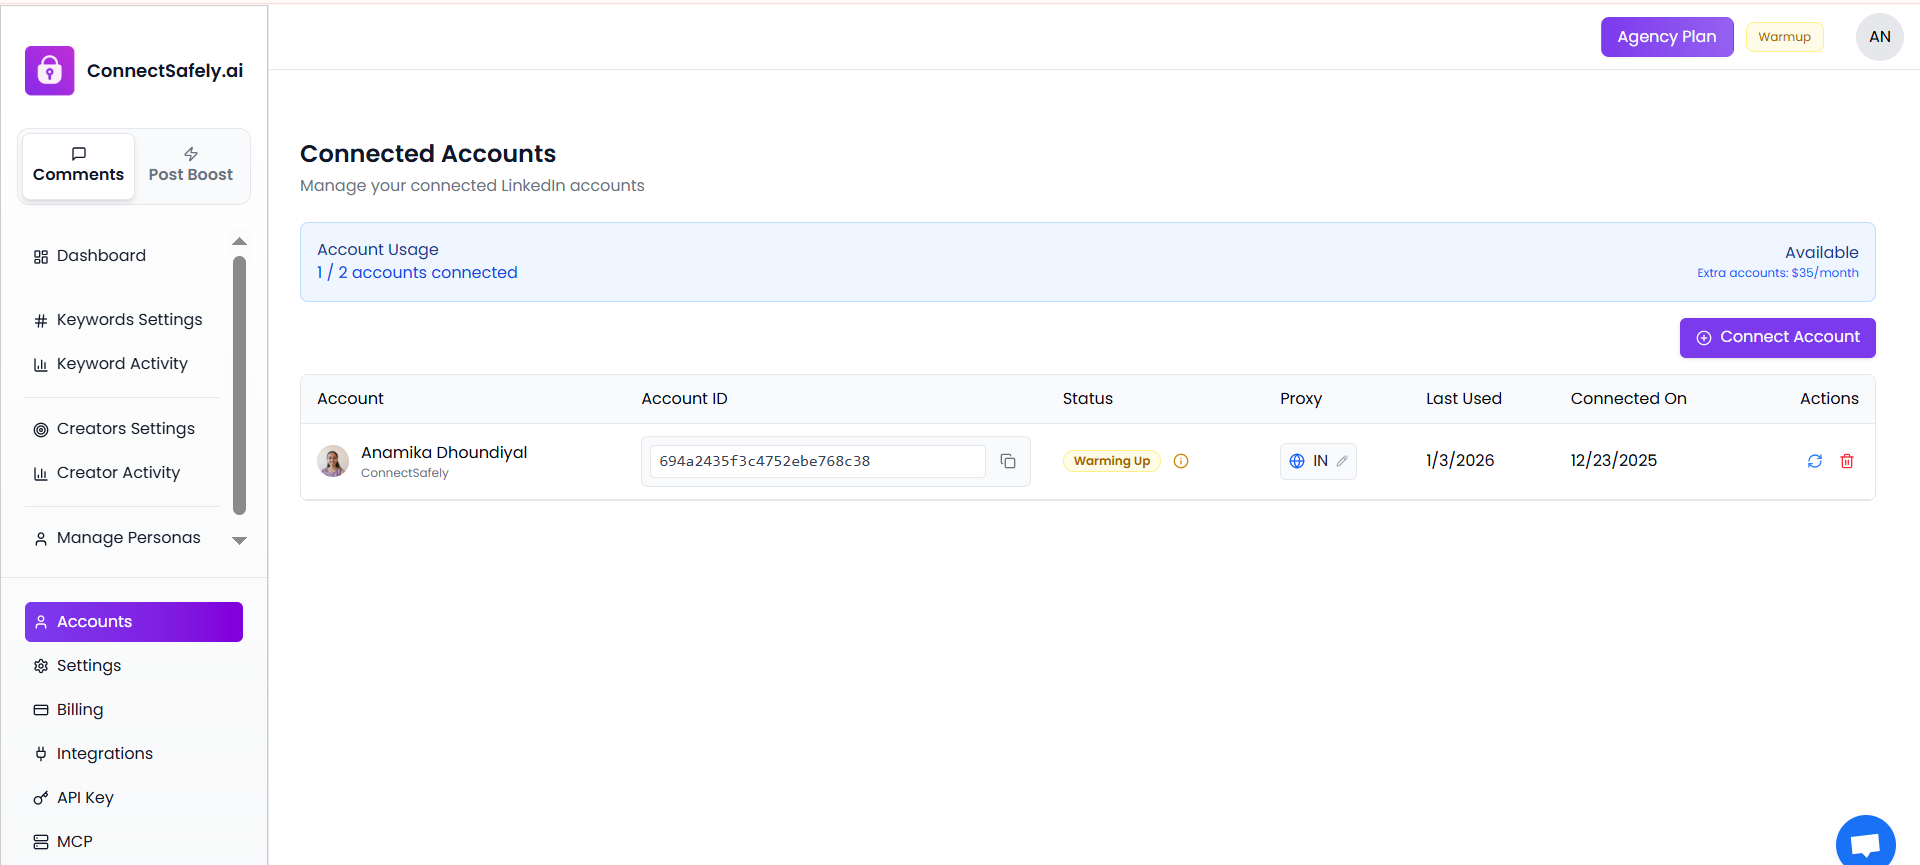Click the Agency Plan button
This screenshot has width=1920, height=865.
point(1666,37)
